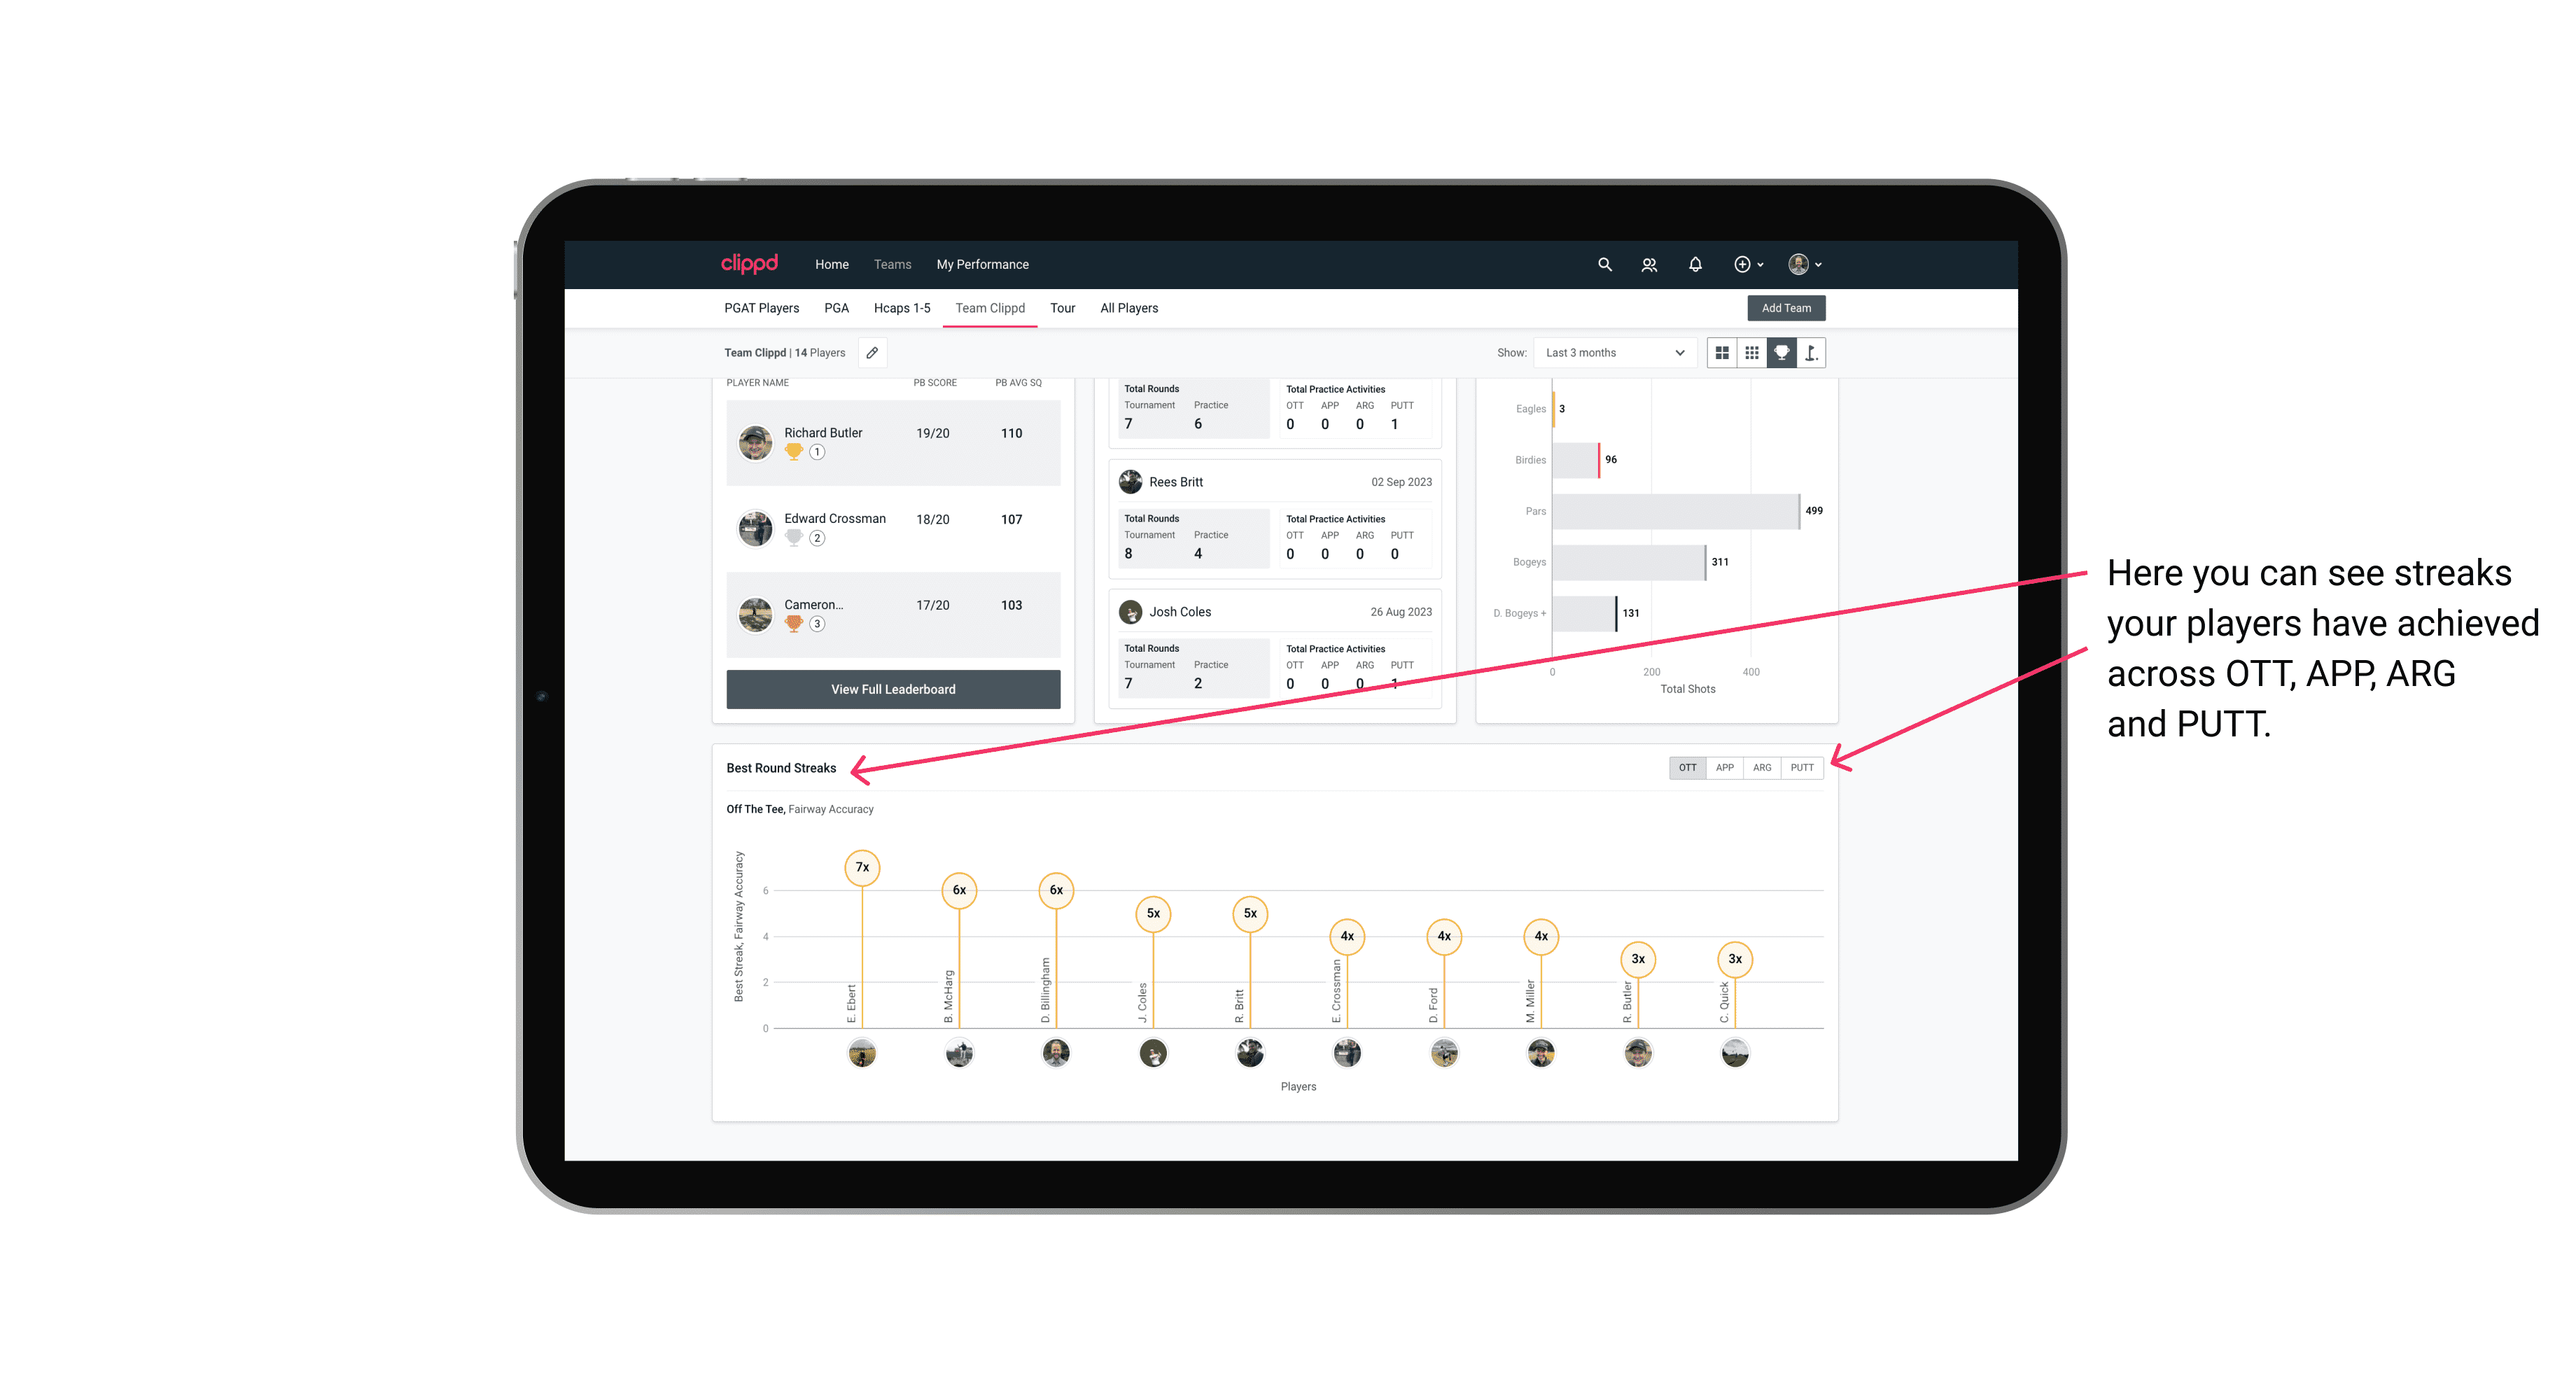Toggle the card view layout icon

coord(1721,353)
